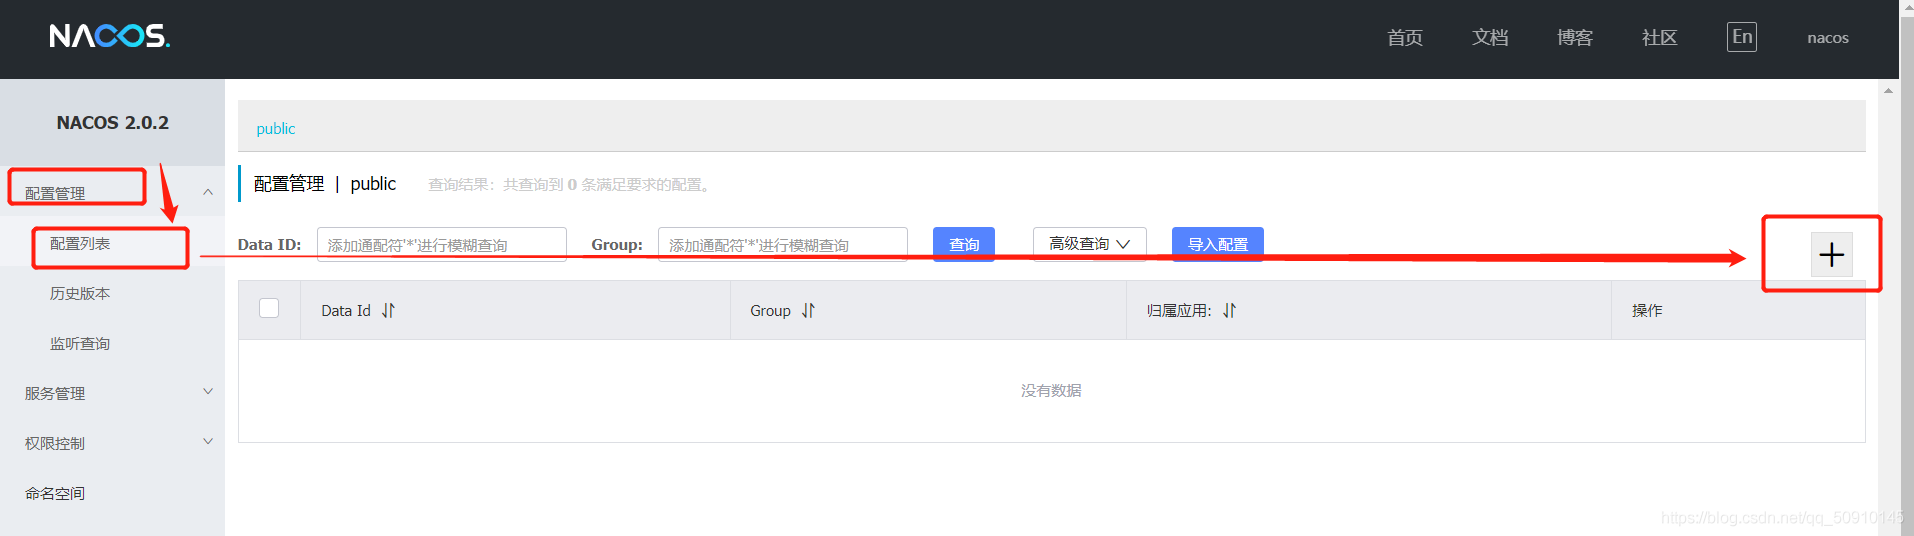This screenshot has width=1914, height=536.
Task: Click the 查询 search button
Action: (x=963, y=244)
